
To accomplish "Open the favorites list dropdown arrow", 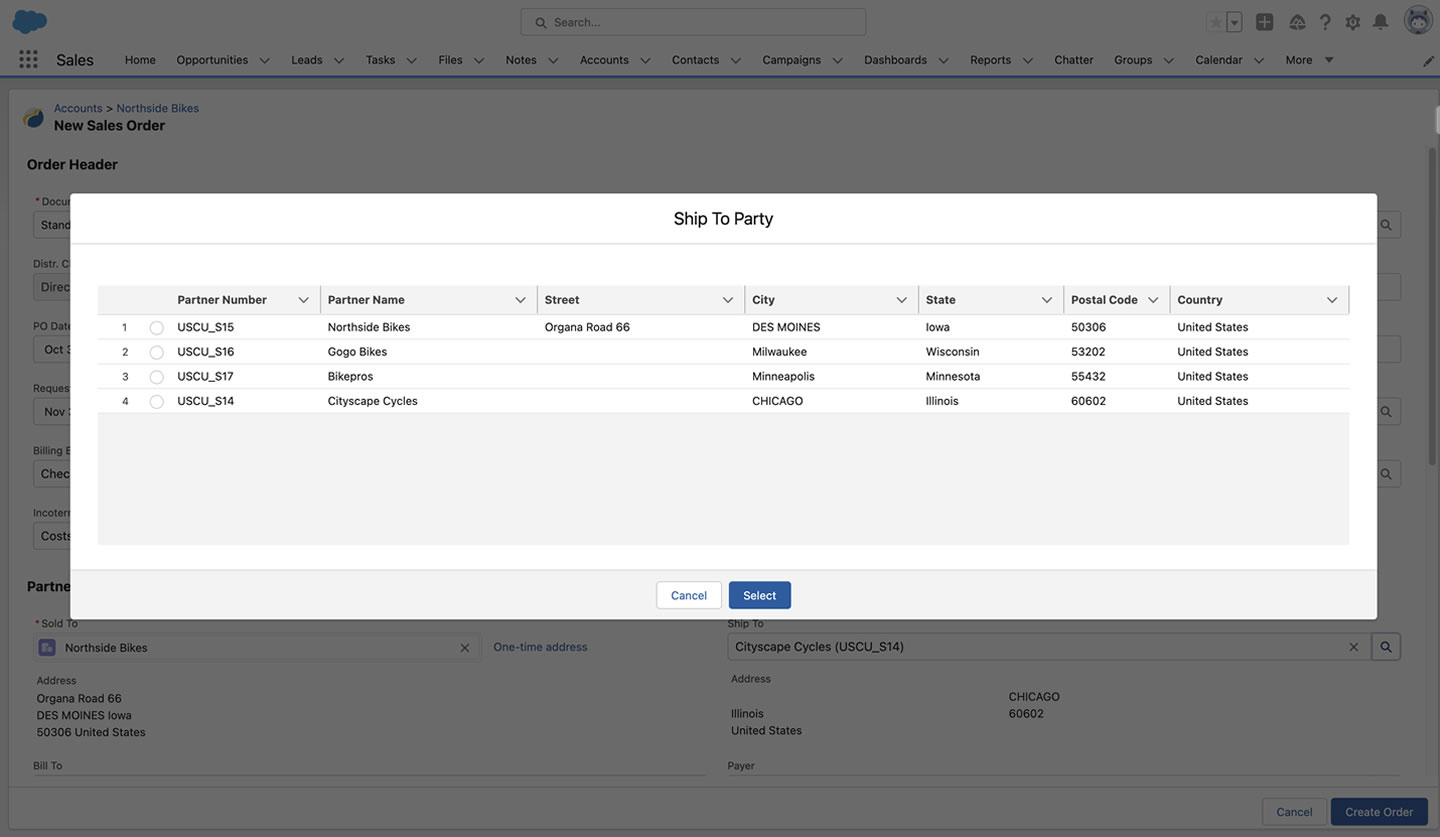I will coord(1234,22).
